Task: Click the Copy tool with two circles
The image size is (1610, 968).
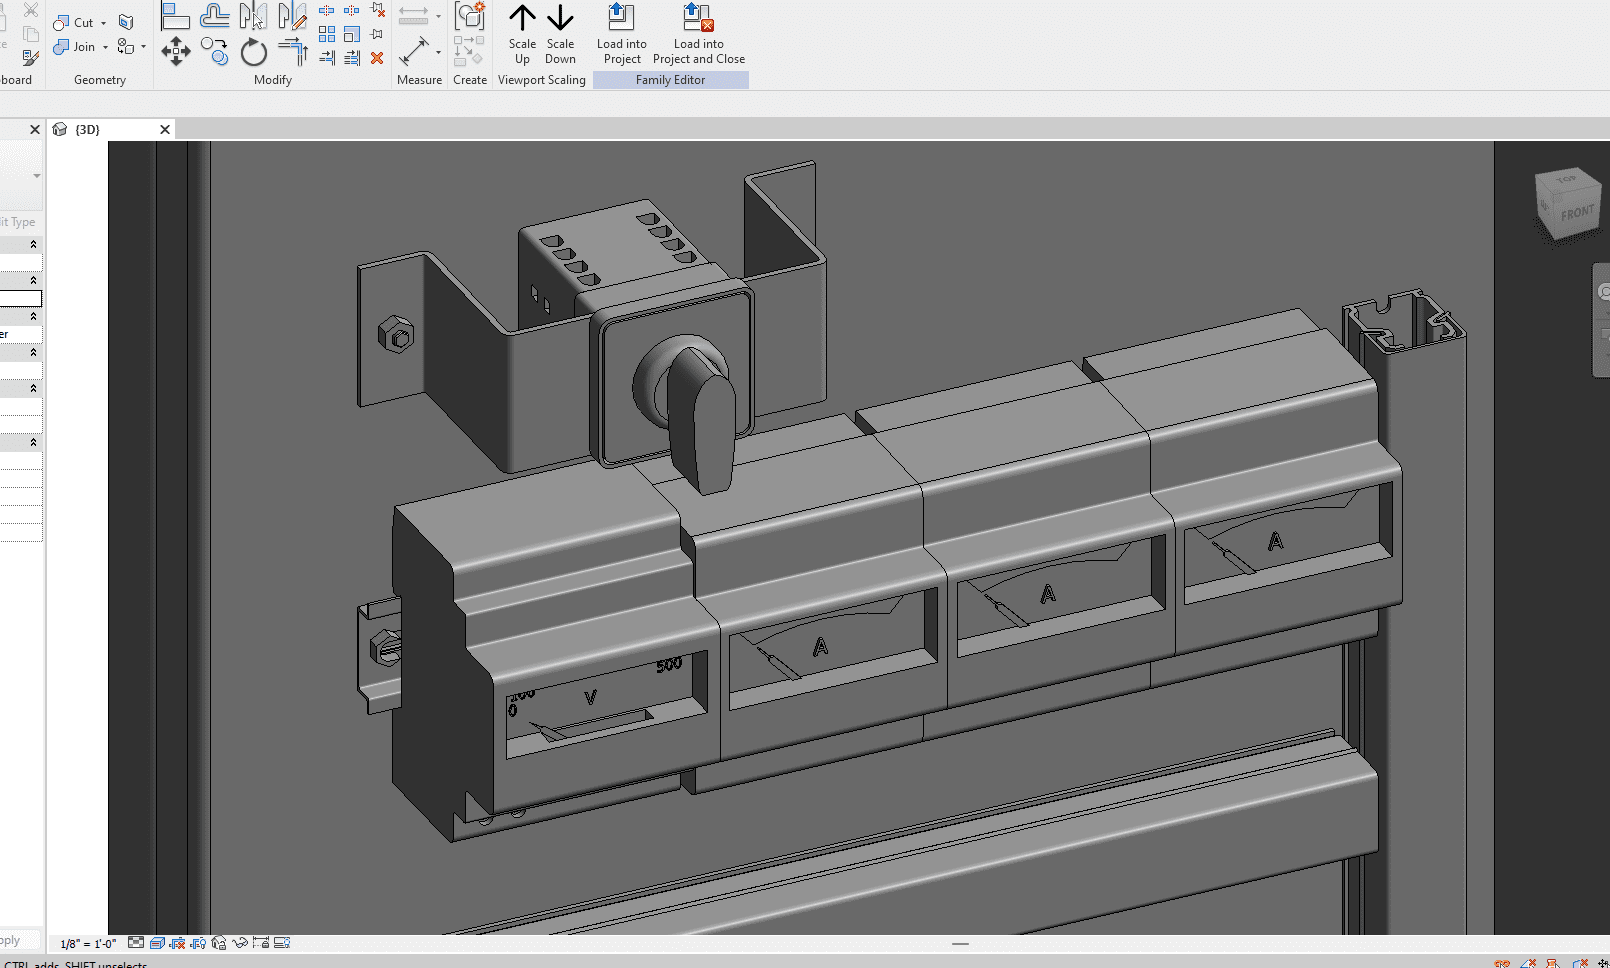Action: click(x=214, y=51)
